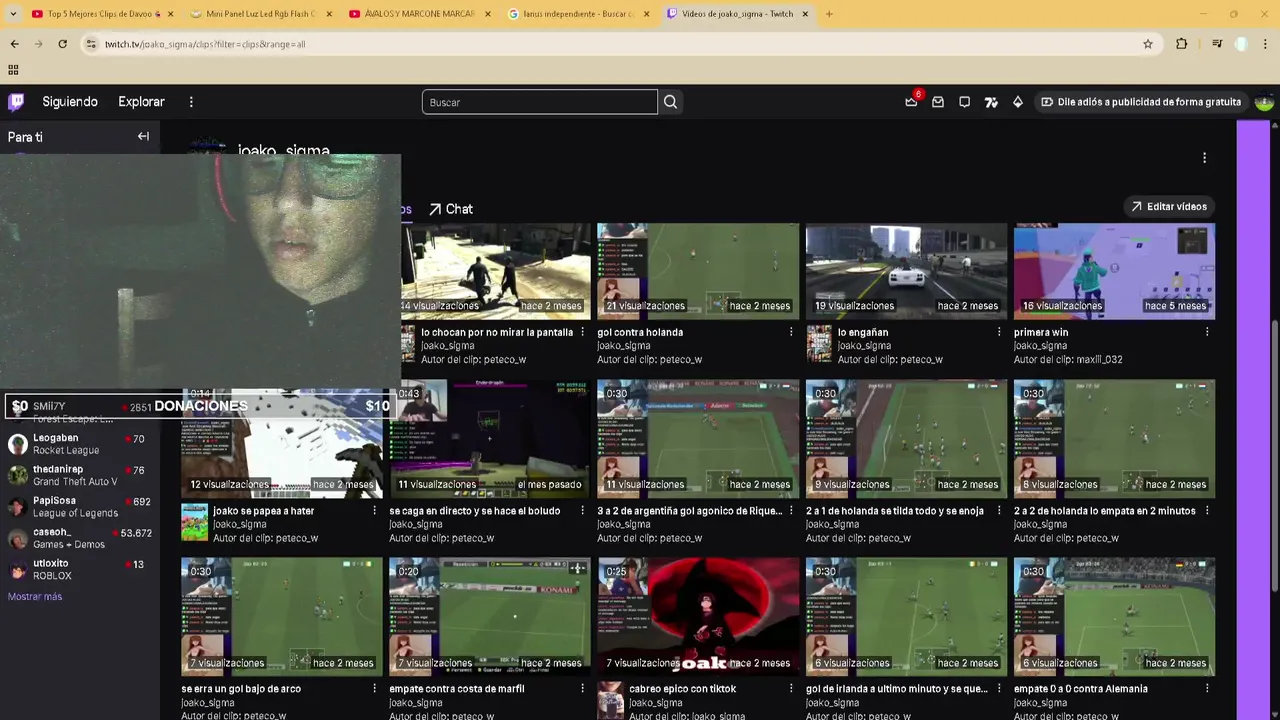
Task: Open options for '2 a 1 de holanda' clip
Action: point(998,511)
